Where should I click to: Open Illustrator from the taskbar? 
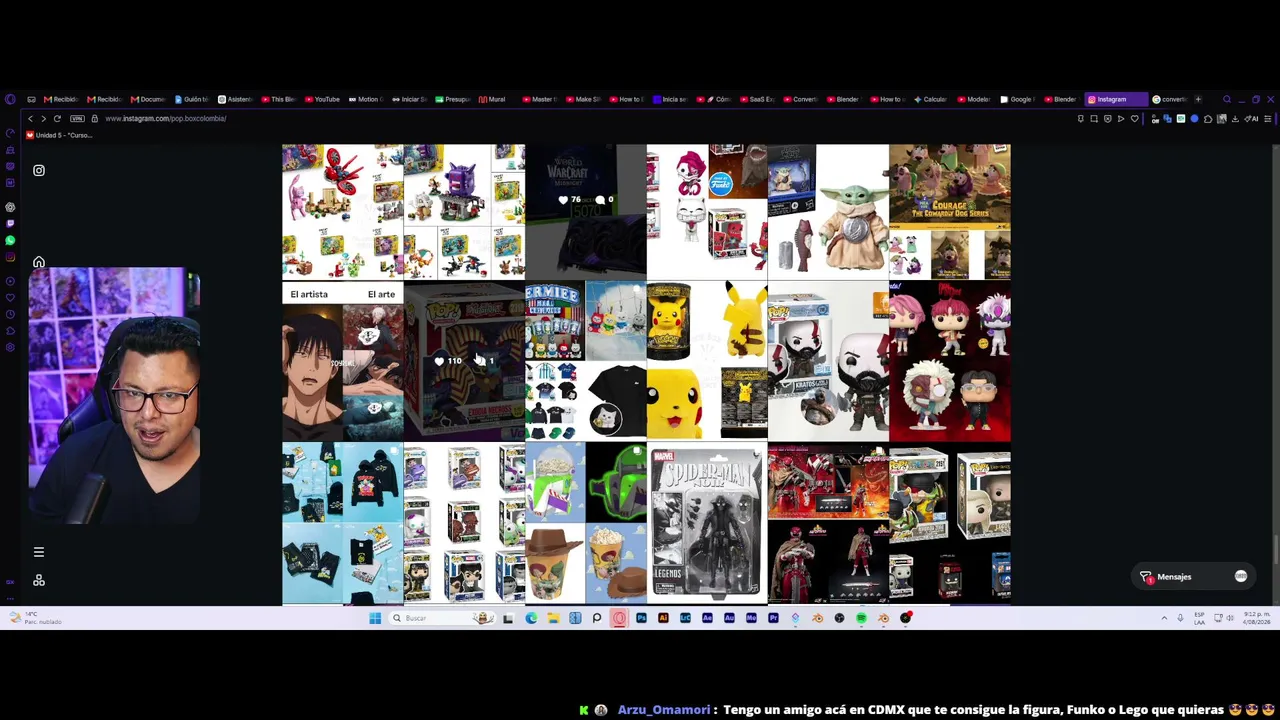pyautogui.click(x=663, y=618)
